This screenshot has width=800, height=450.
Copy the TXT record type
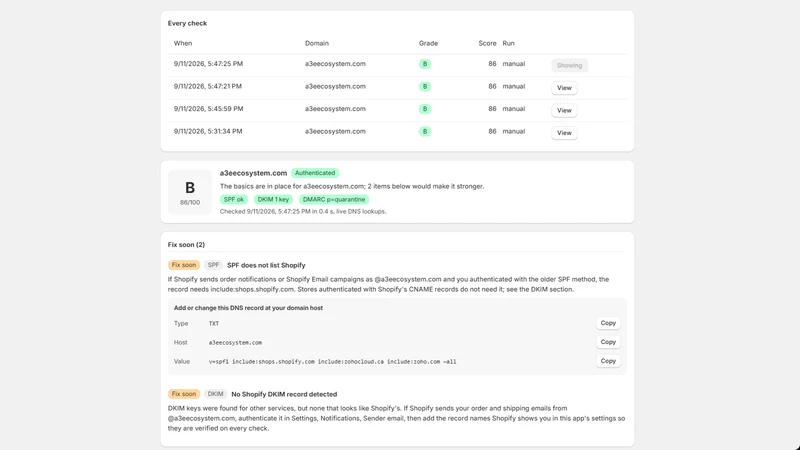608,323
